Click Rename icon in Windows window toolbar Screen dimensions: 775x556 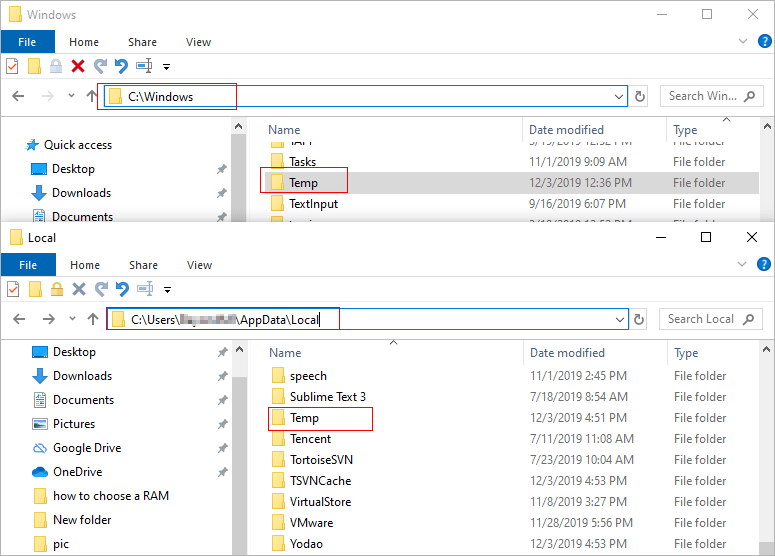pyautogui.click(x=144, y=66)
